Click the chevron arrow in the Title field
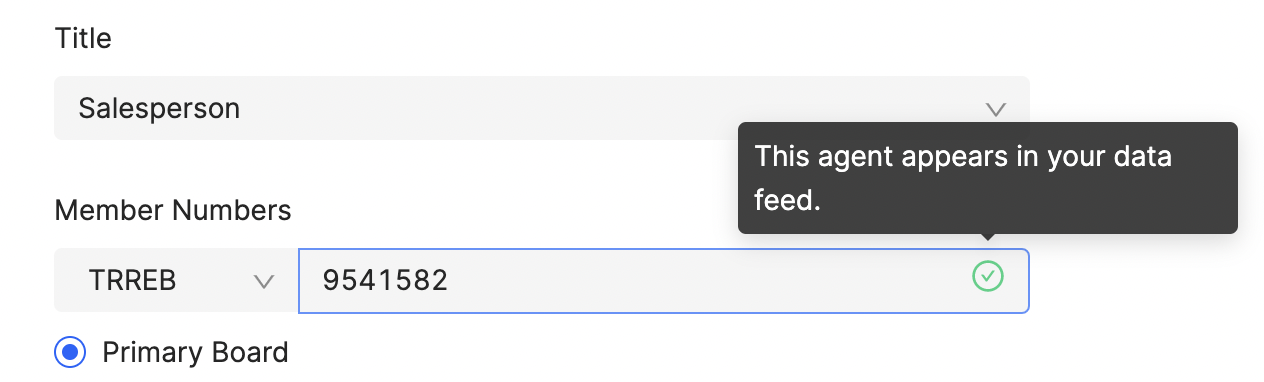1264x382 pixels. (995, 109)
